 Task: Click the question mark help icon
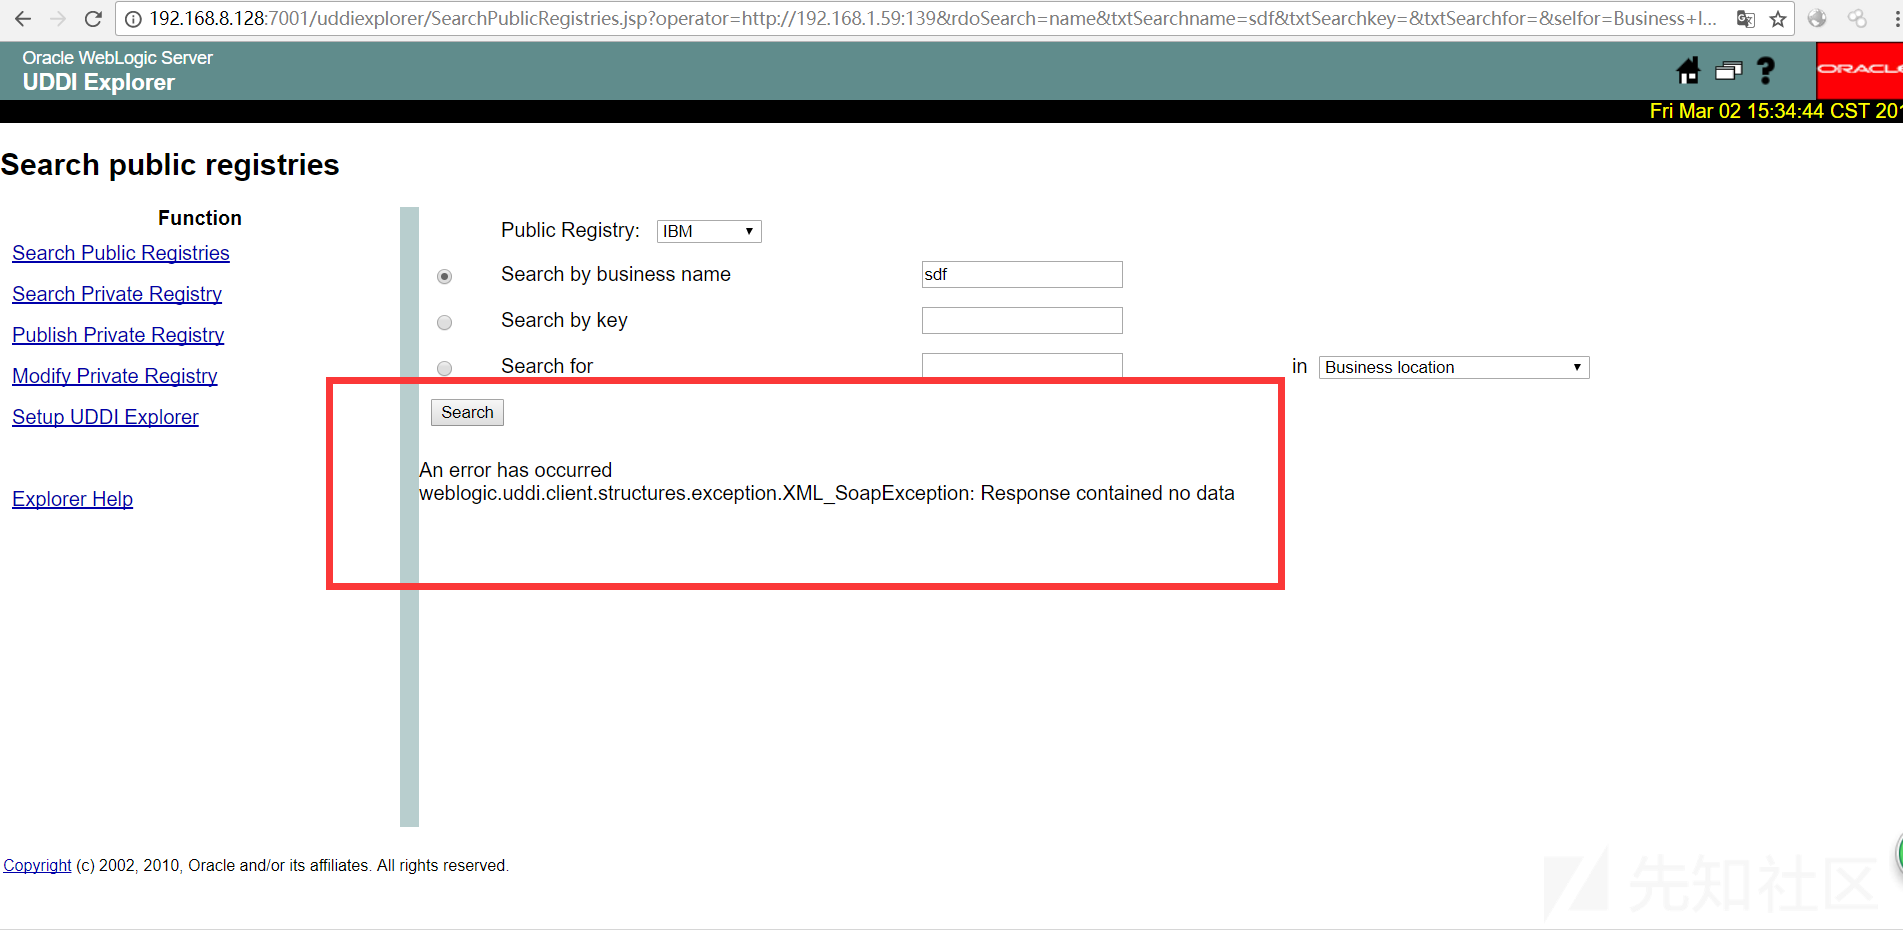(1766, 70)
